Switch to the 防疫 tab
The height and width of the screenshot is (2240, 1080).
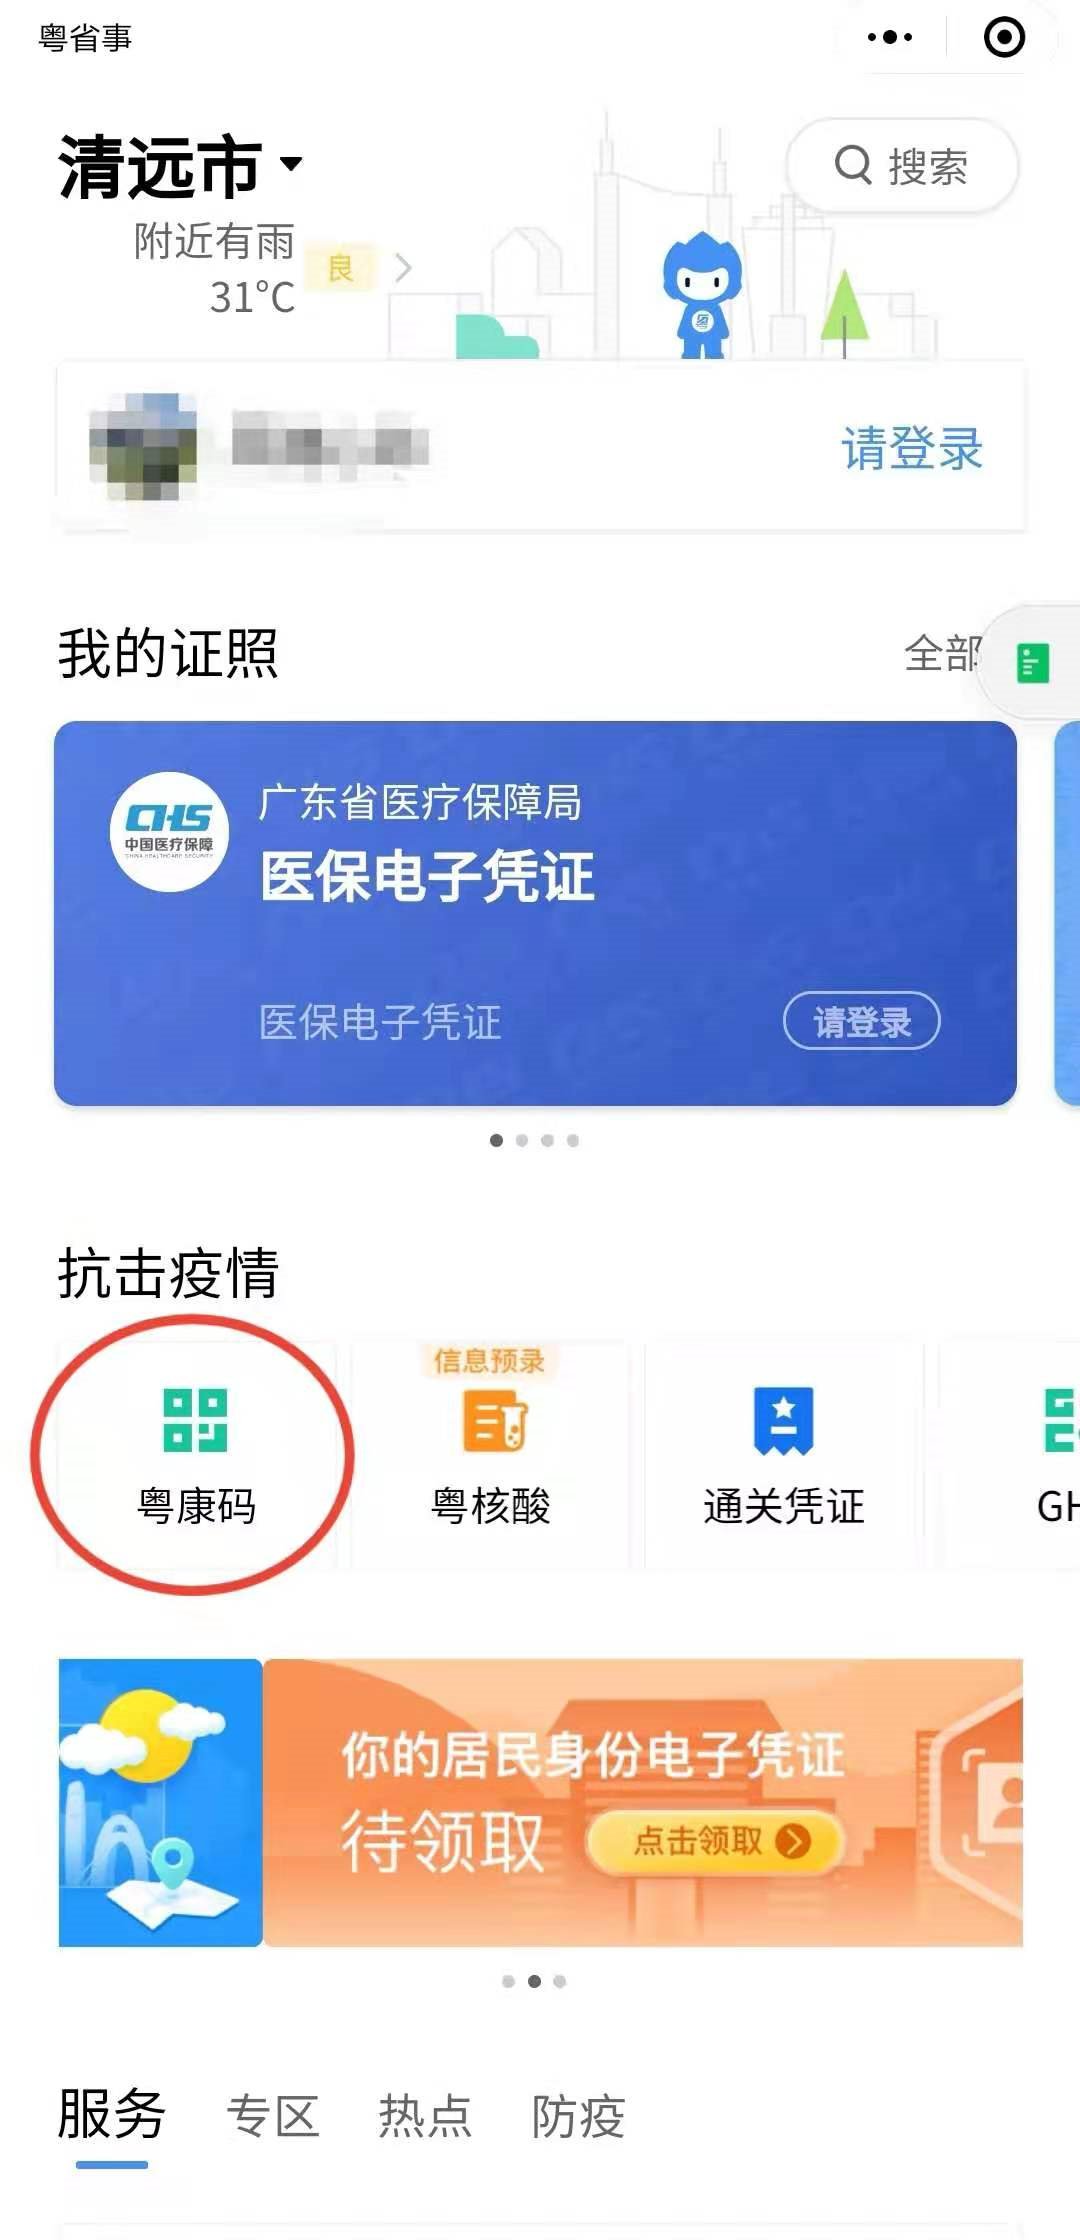578,2116
